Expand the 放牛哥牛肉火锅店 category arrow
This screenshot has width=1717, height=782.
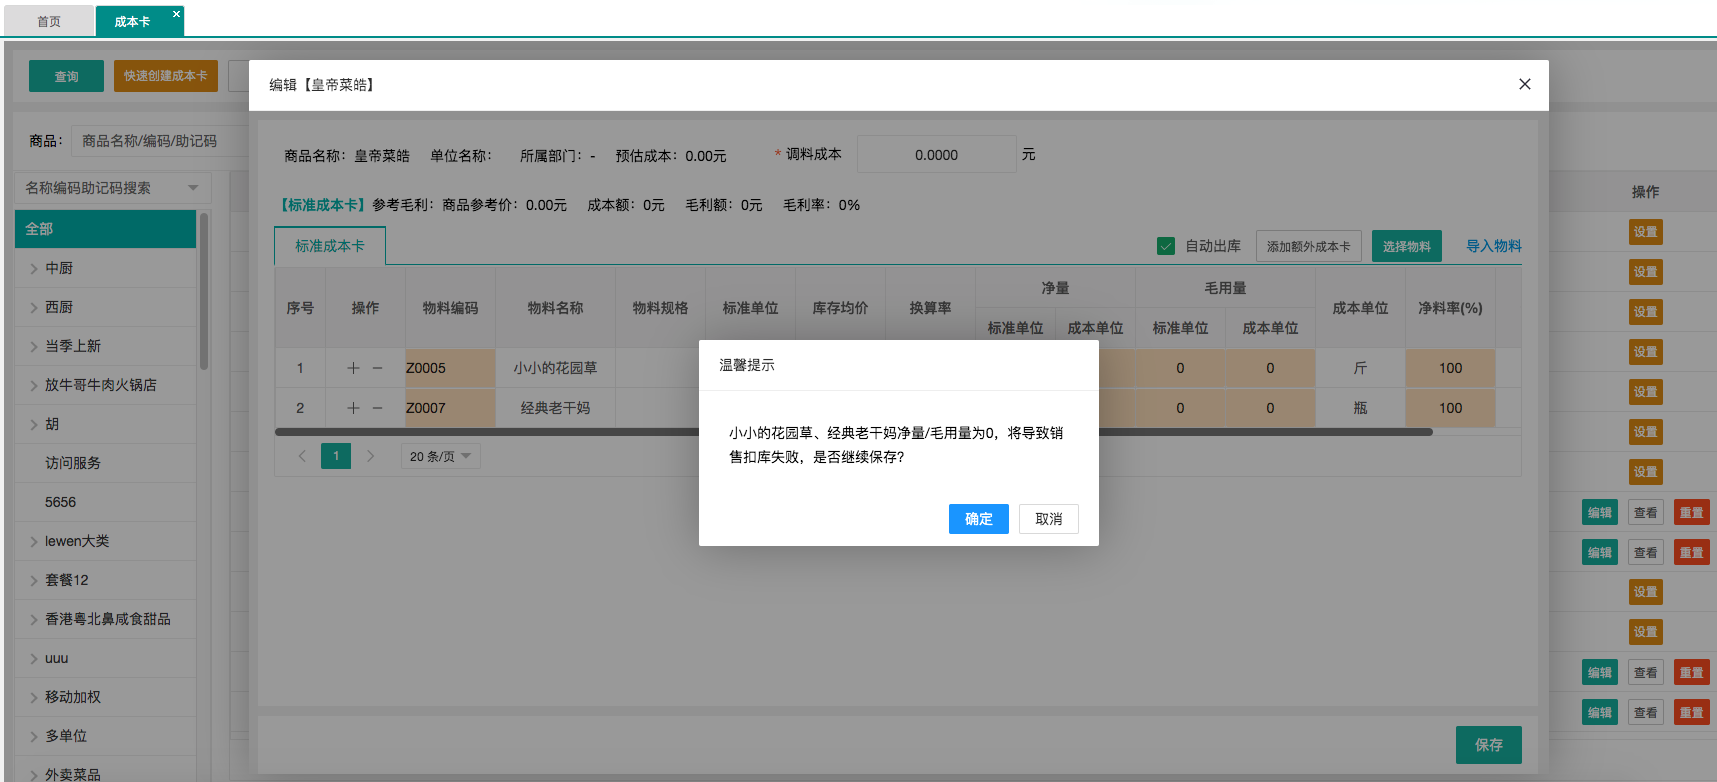[33, 385]
